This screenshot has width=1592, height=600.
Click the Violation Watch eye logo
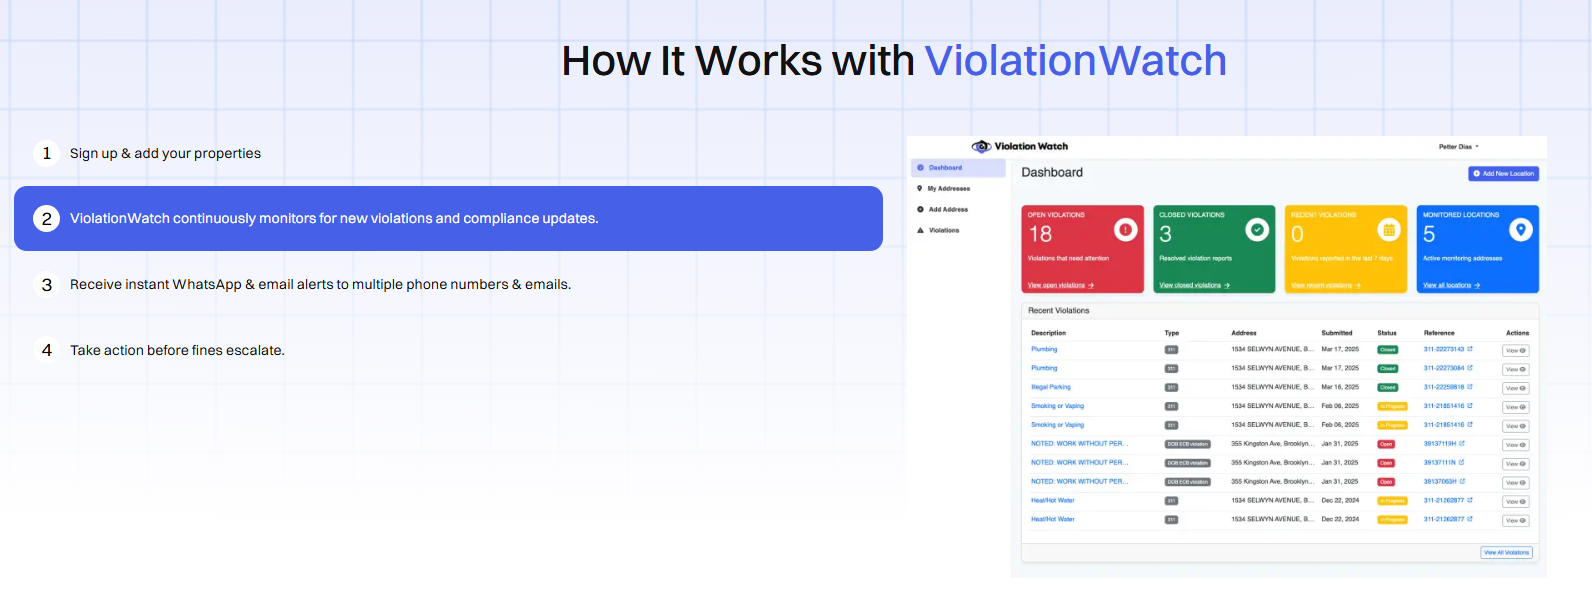pyautogui.click(x=981, y=146)
